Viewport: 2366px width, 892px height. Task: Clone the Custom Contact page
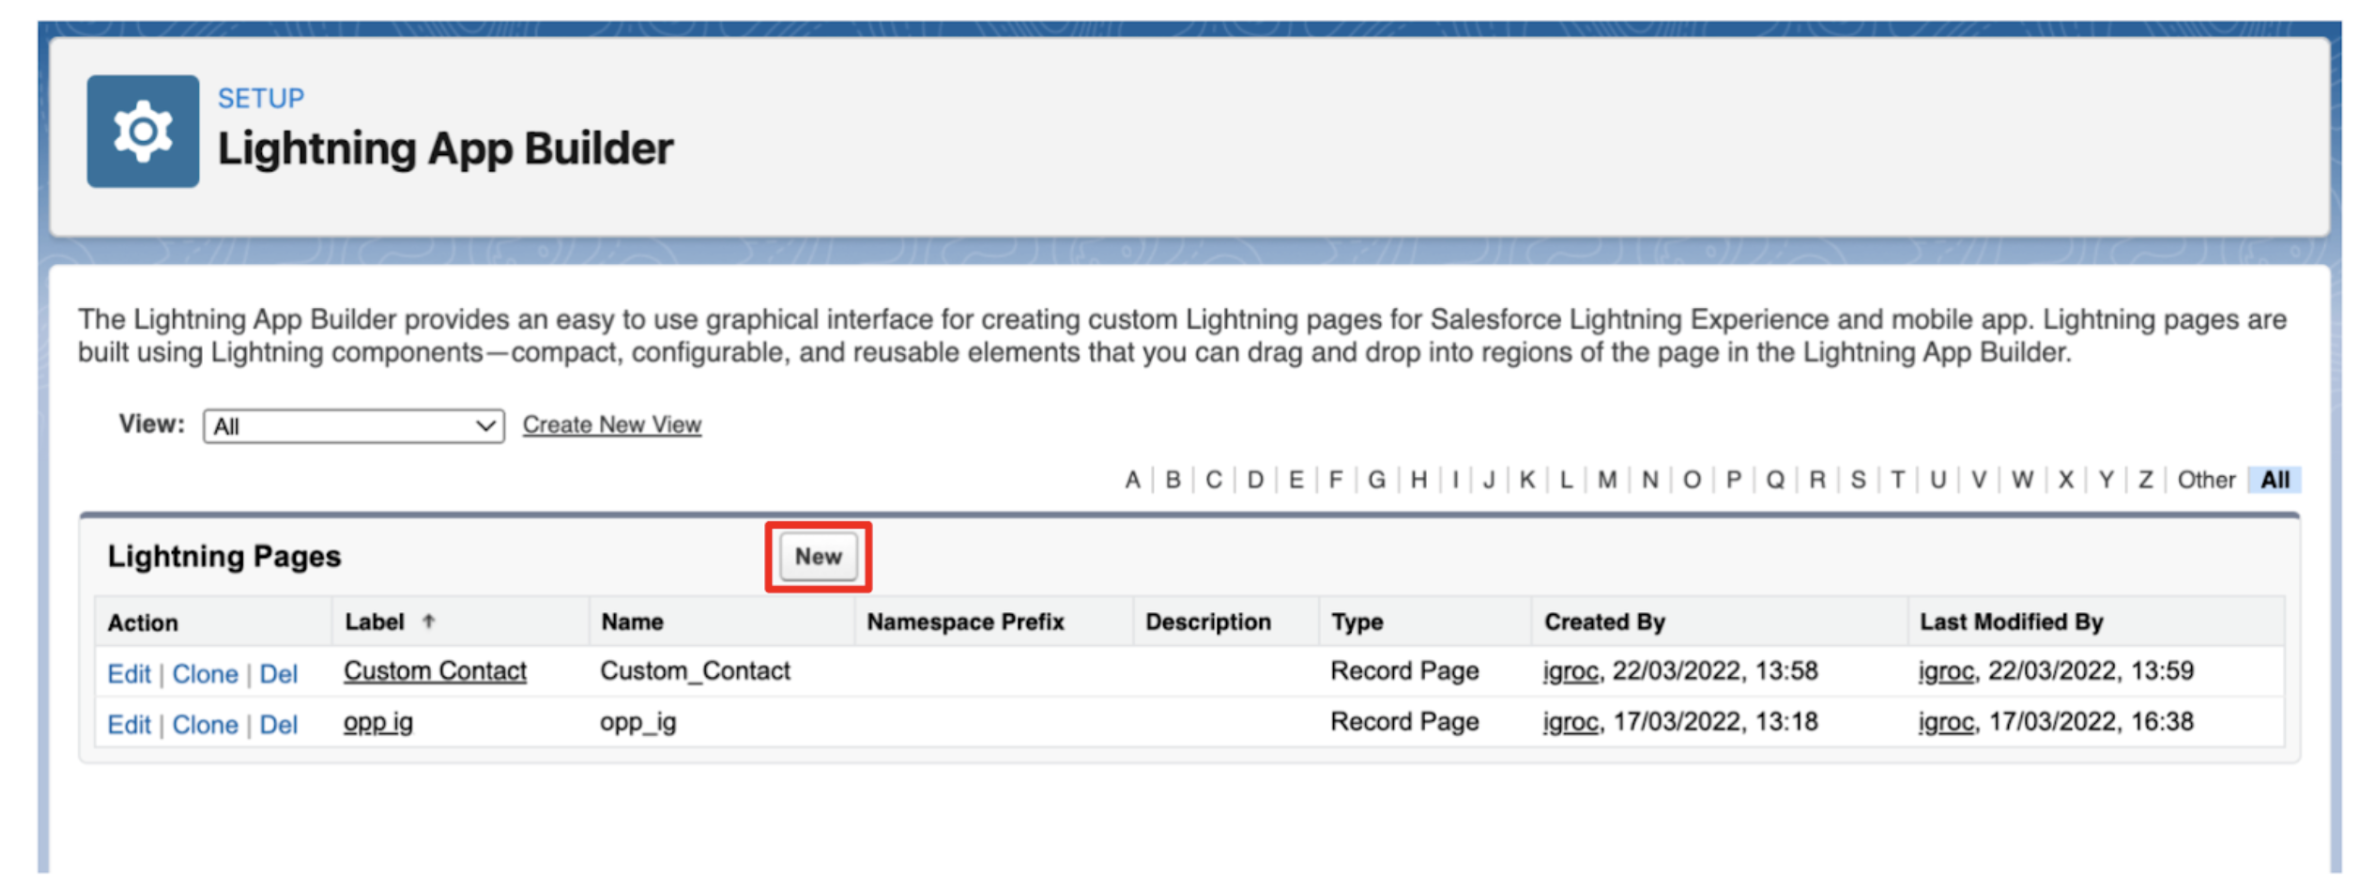(x=205, y=674)
